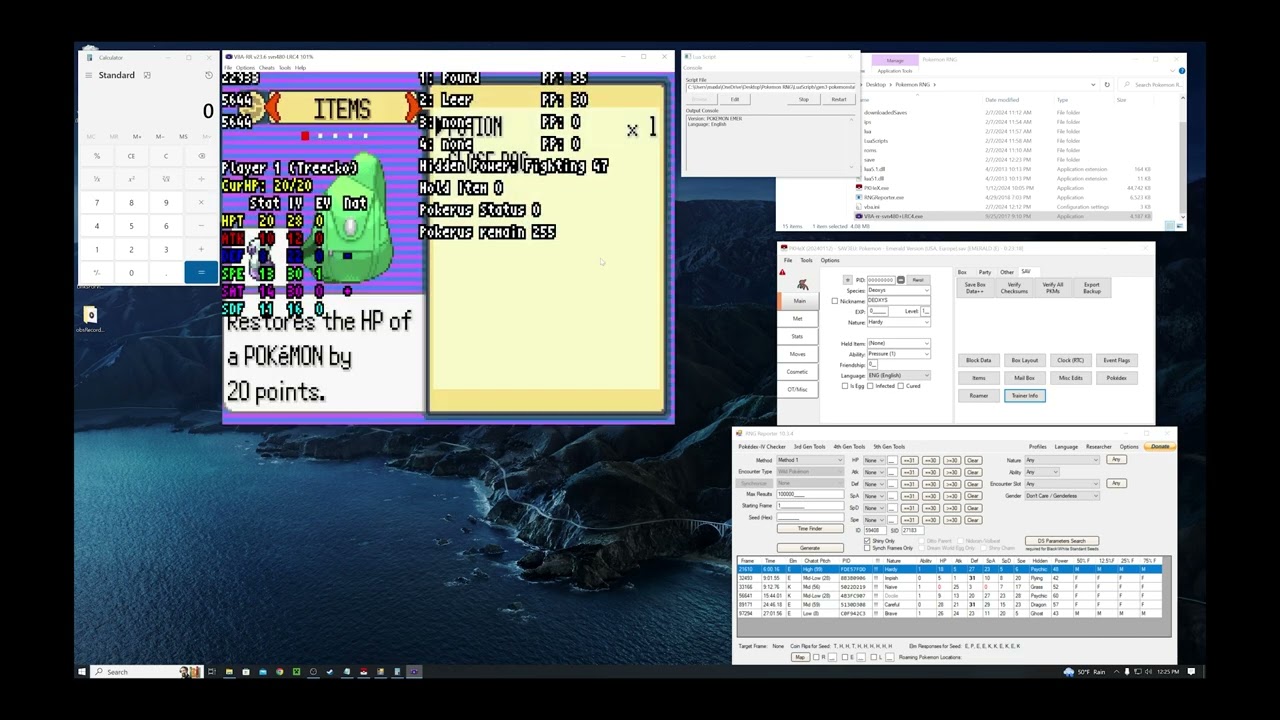Image resolution: width=1280 pixels, height=720 pixels.
Task: Click the x-squared key in Calculator
Action: (x=131, y=179)
